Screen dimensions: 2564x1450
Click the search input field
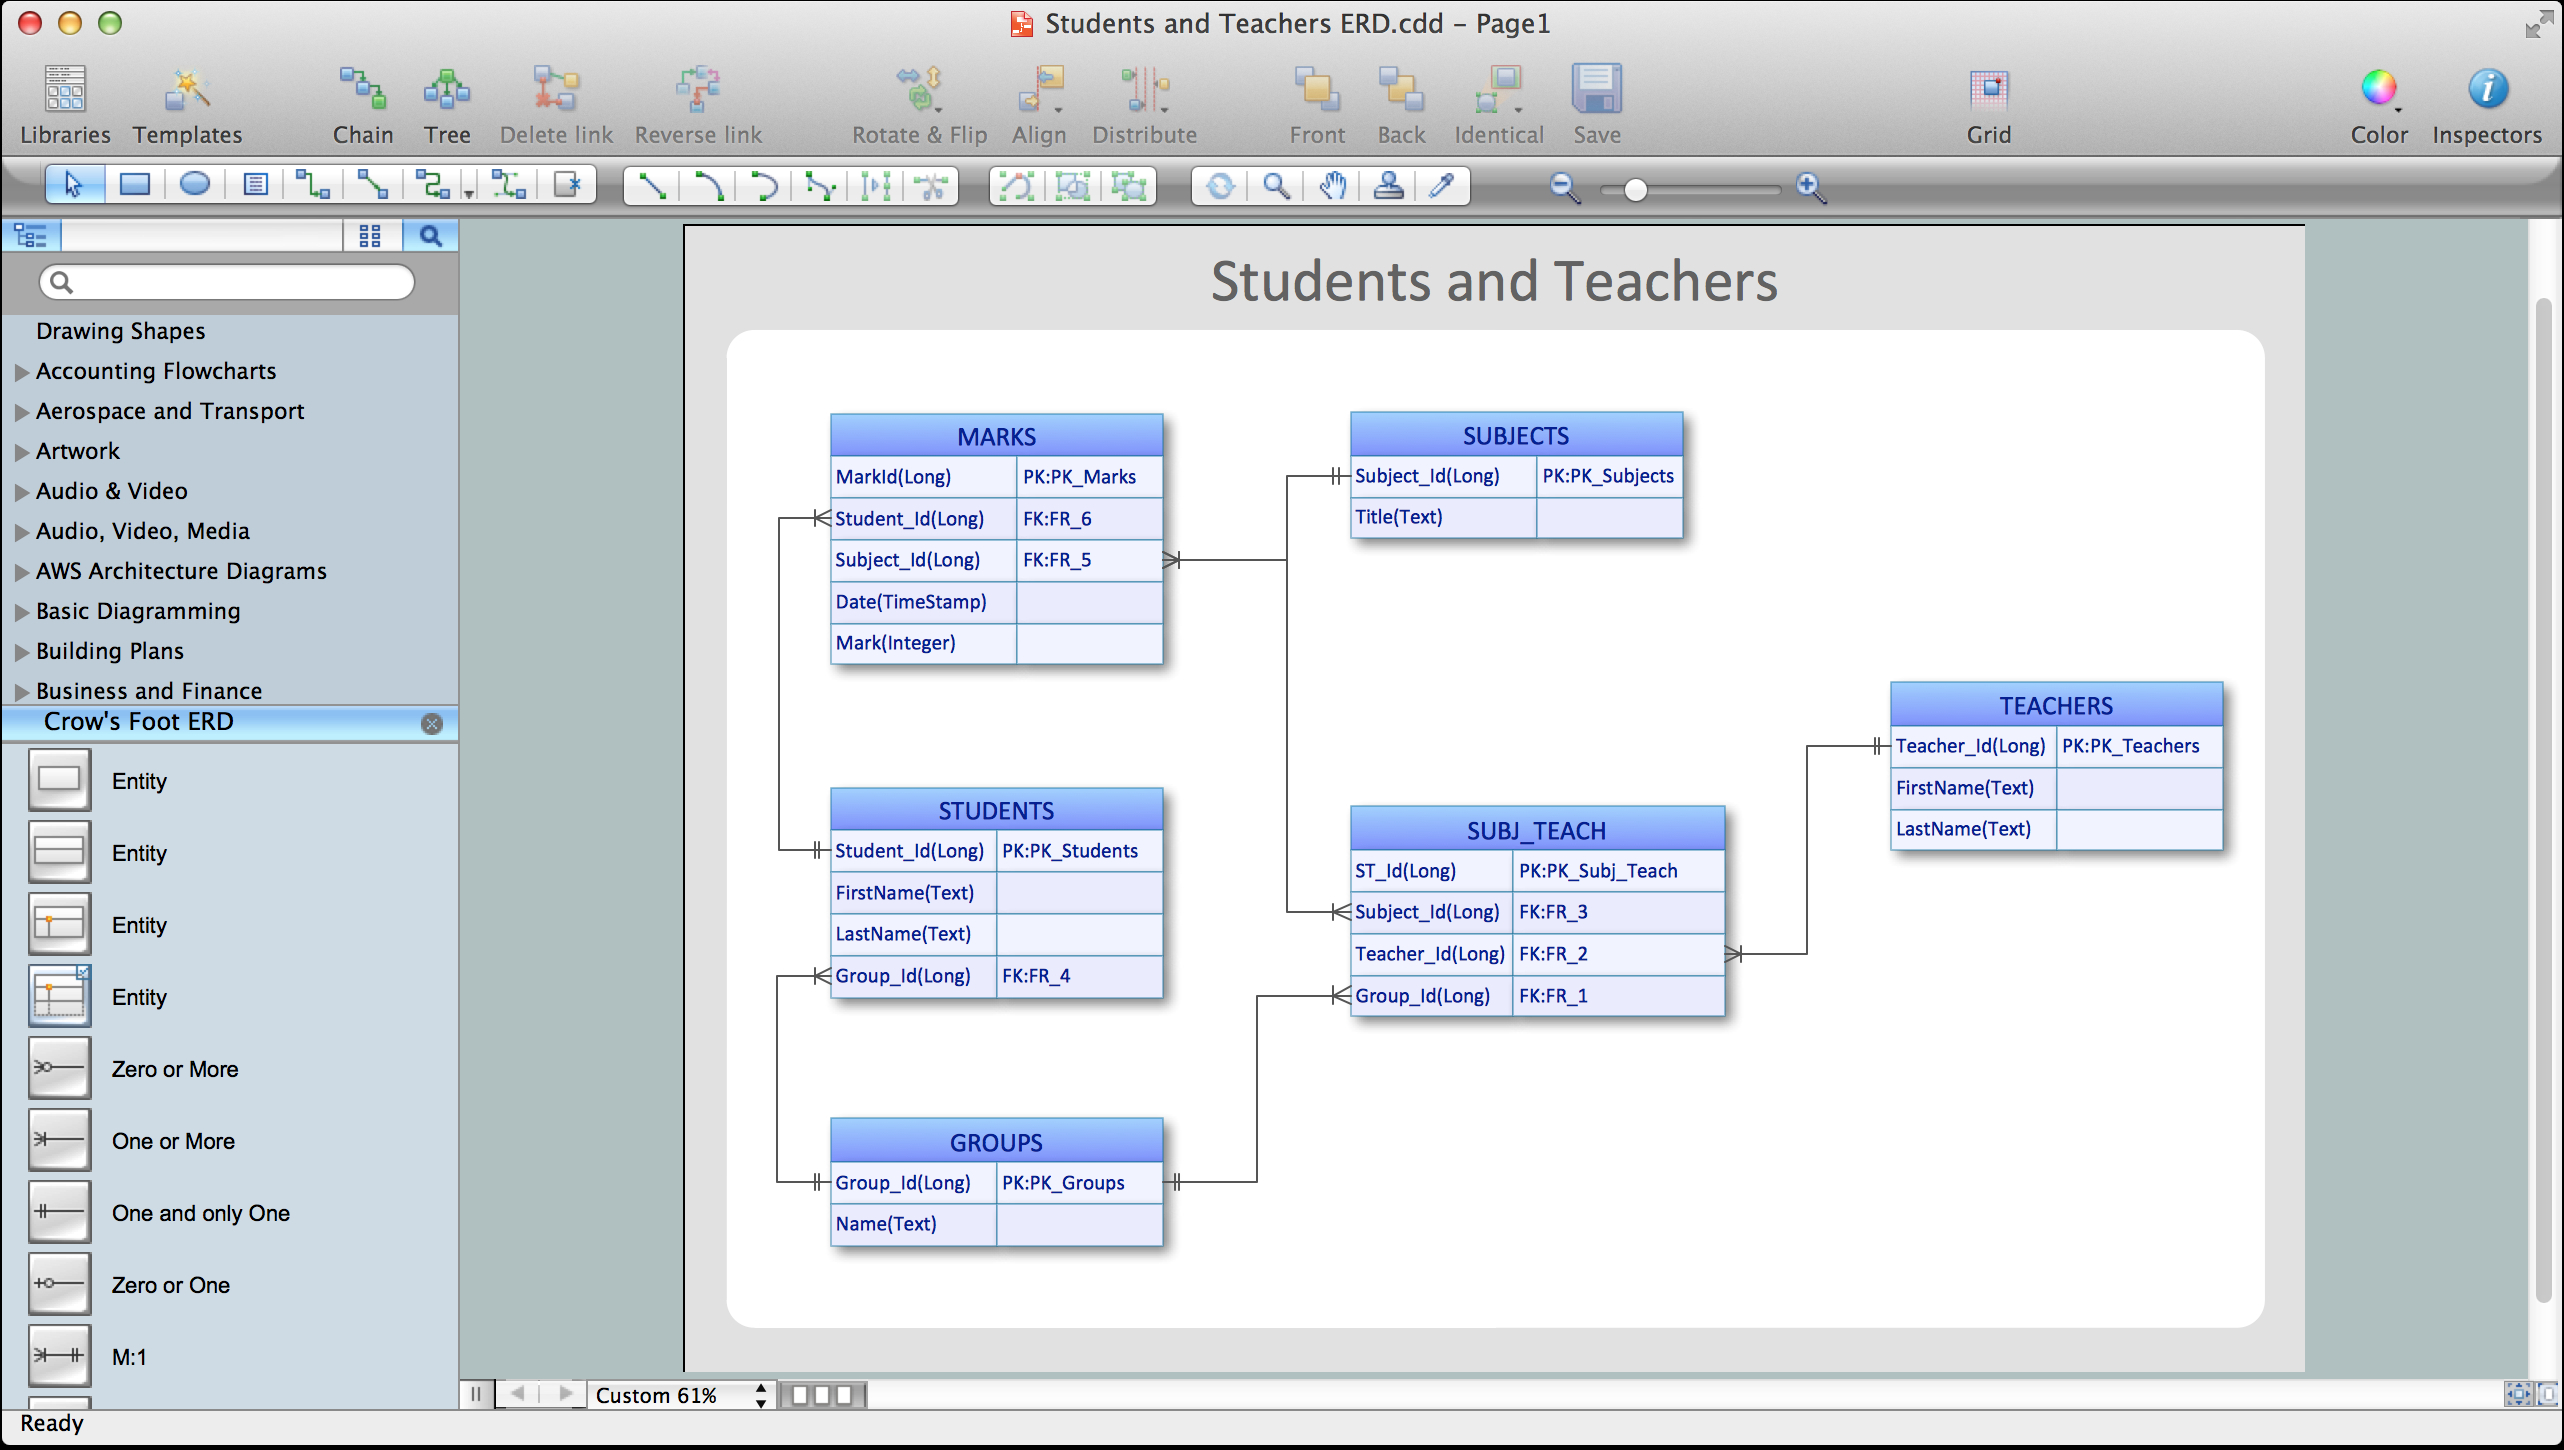[x=229, y=280]
